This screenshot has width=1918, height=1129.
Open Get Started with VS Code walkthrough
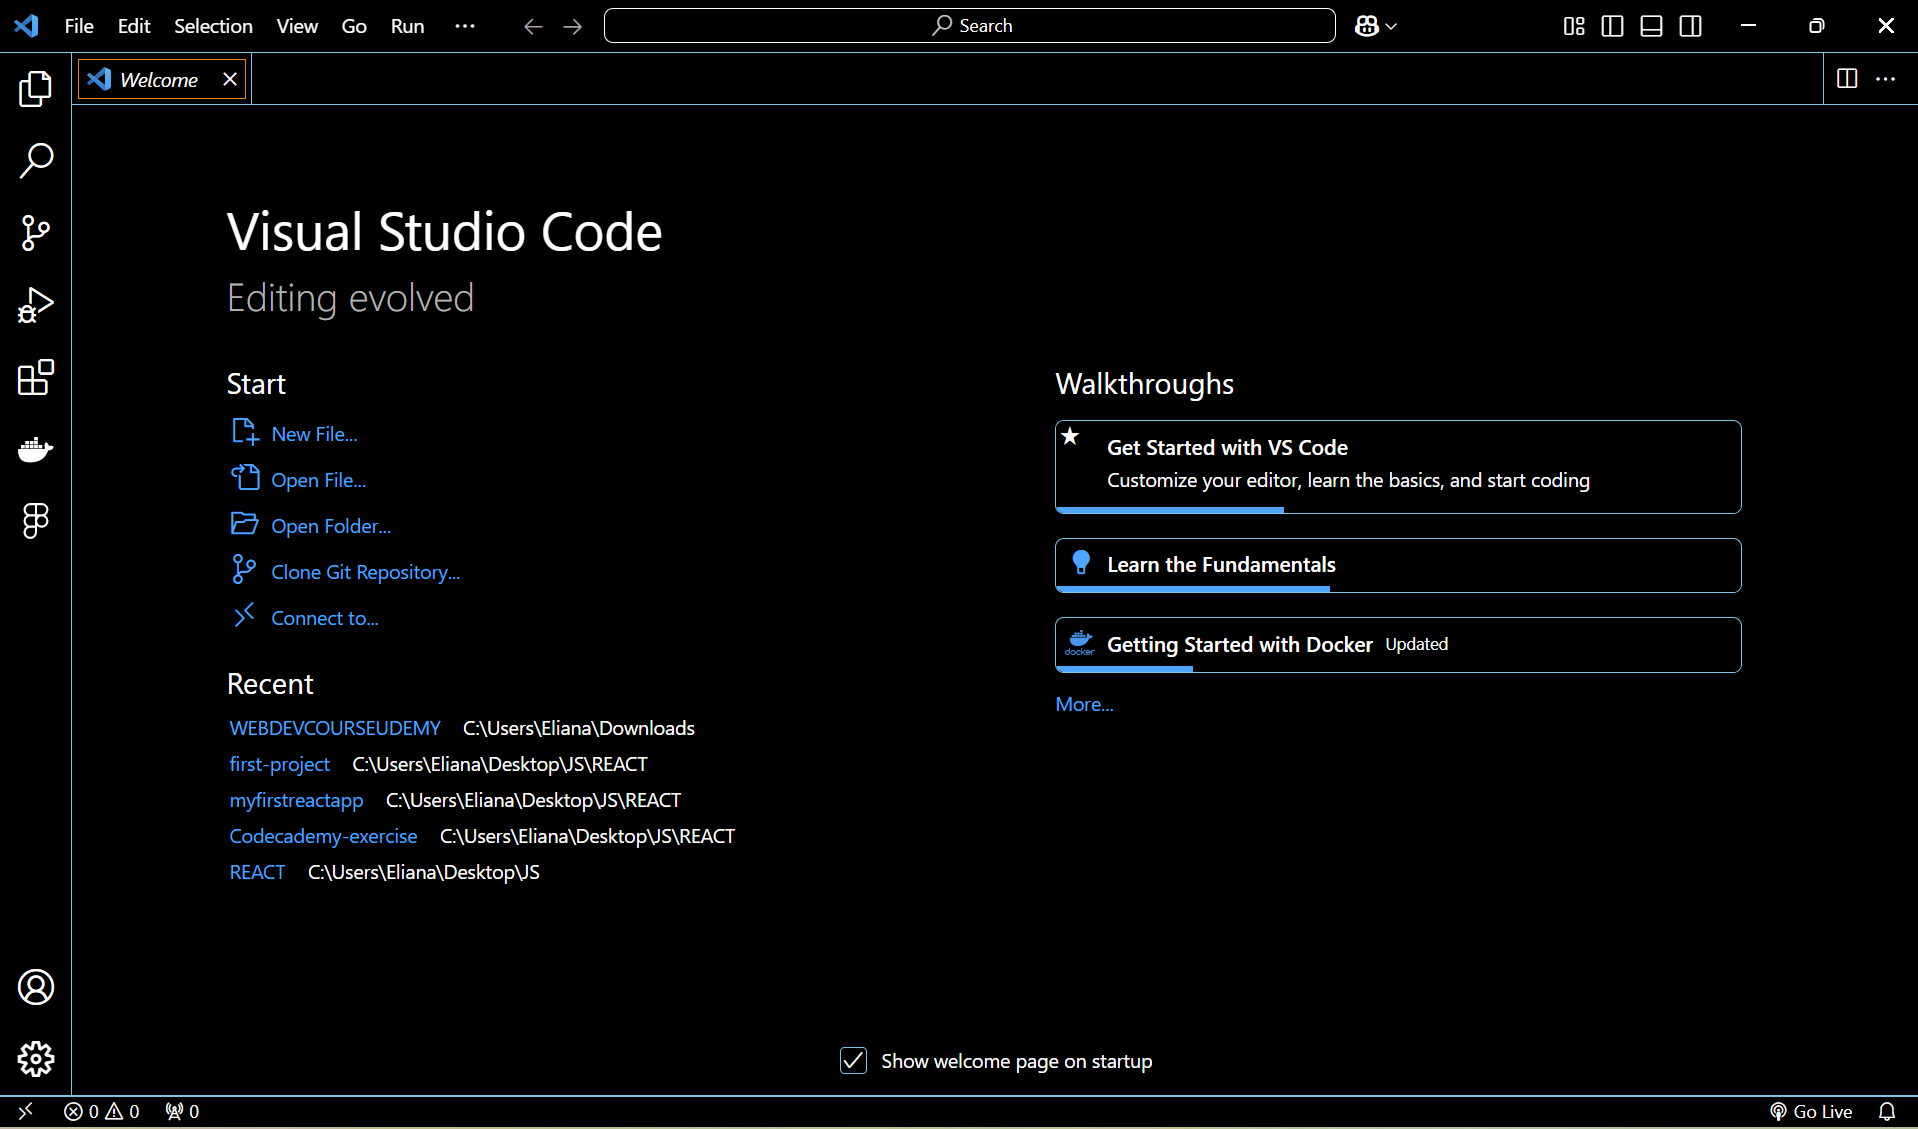click(1398, 467)
